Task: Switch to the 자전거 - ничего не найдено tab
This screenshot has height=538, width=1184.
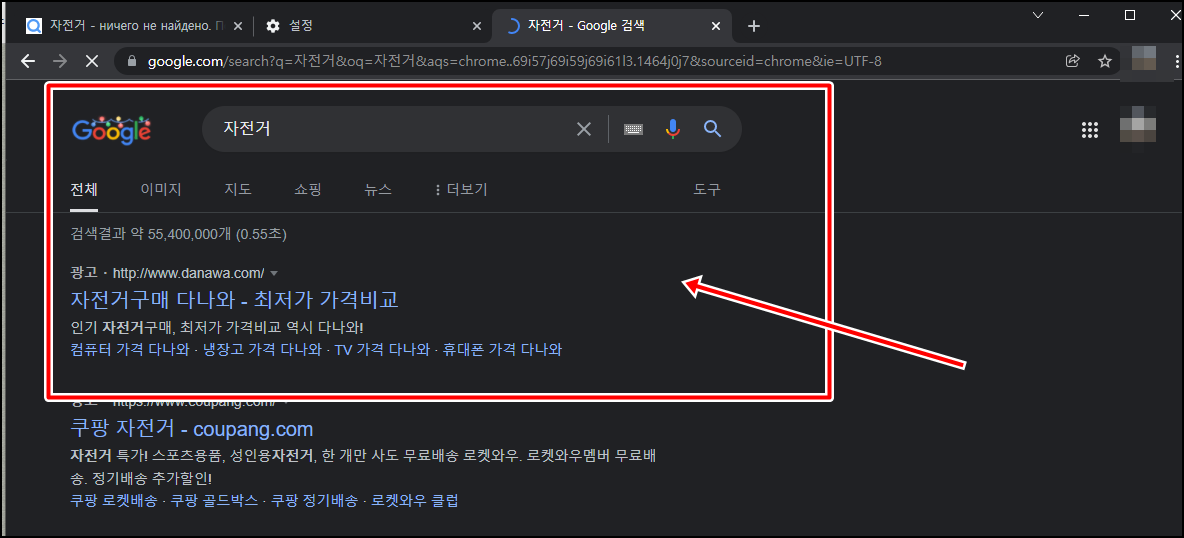Action: coord(134,26)
